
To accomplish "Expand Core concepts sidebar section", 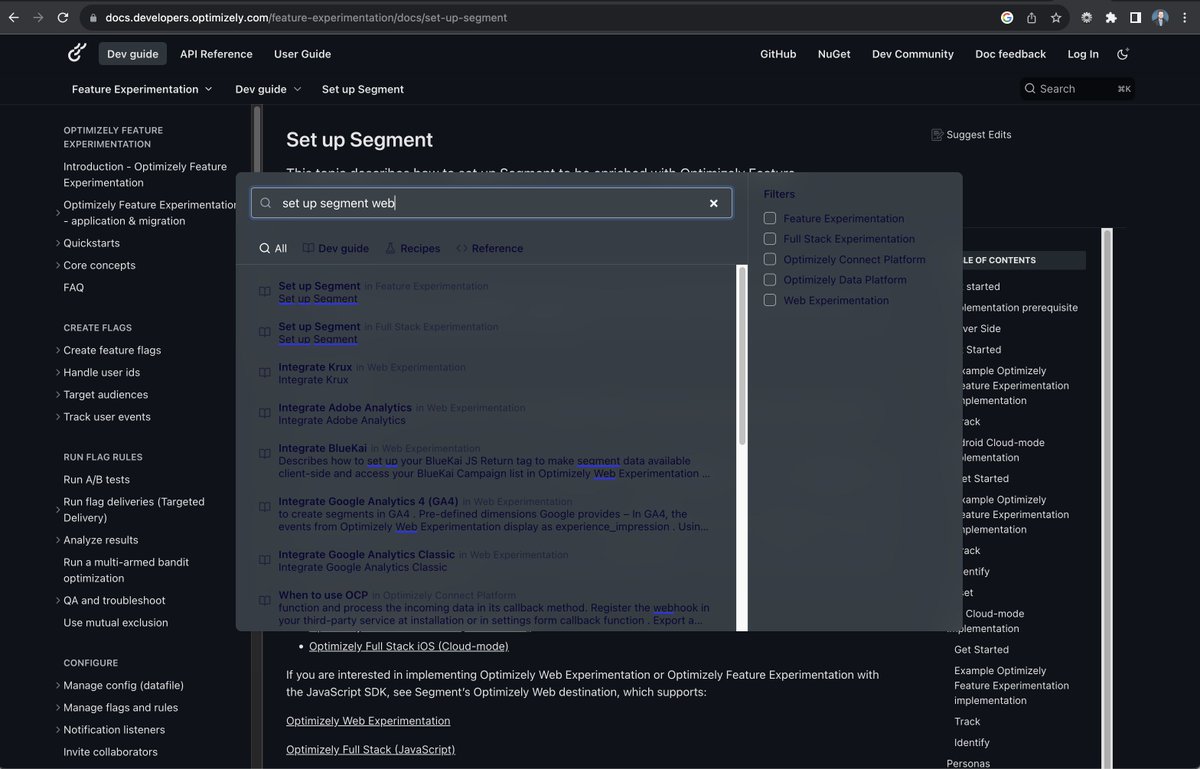I will (58, 265).
